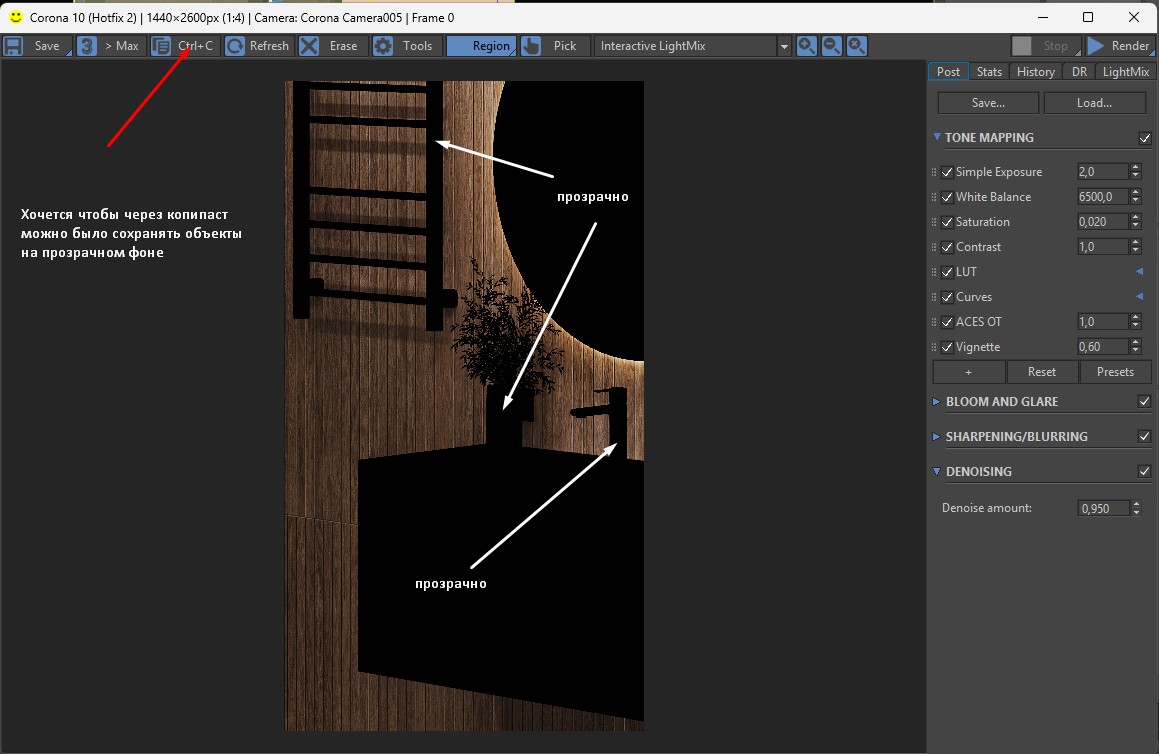Send render to Max button

click(x=121, y=46)
